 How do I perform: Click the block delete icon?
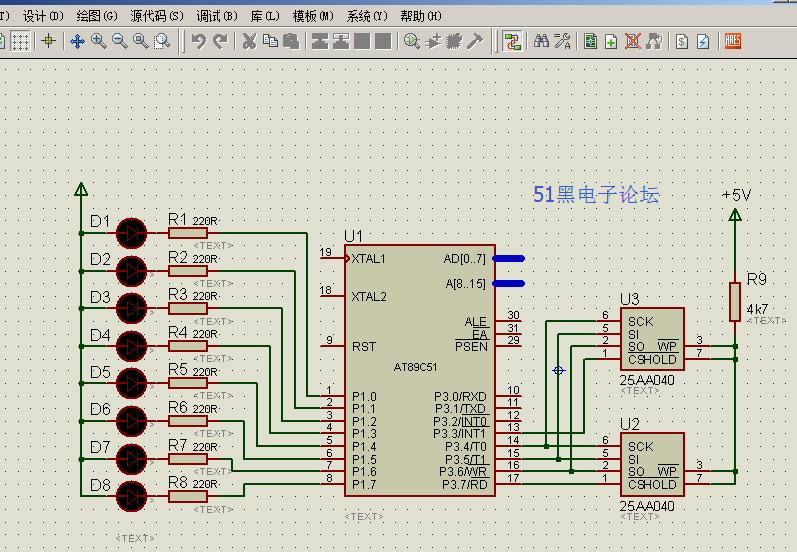[383, 41]
